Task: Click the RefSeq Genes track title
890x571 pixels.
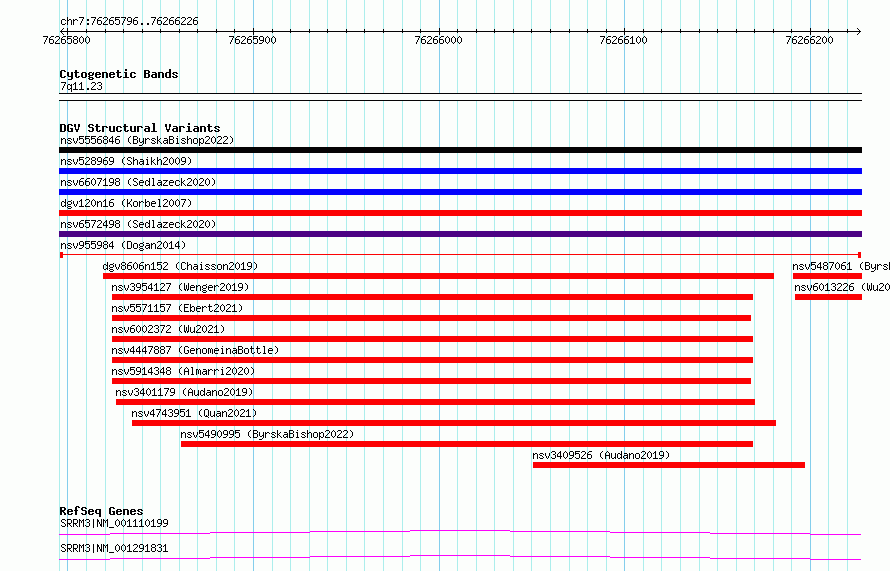Action: pos(101,511)
